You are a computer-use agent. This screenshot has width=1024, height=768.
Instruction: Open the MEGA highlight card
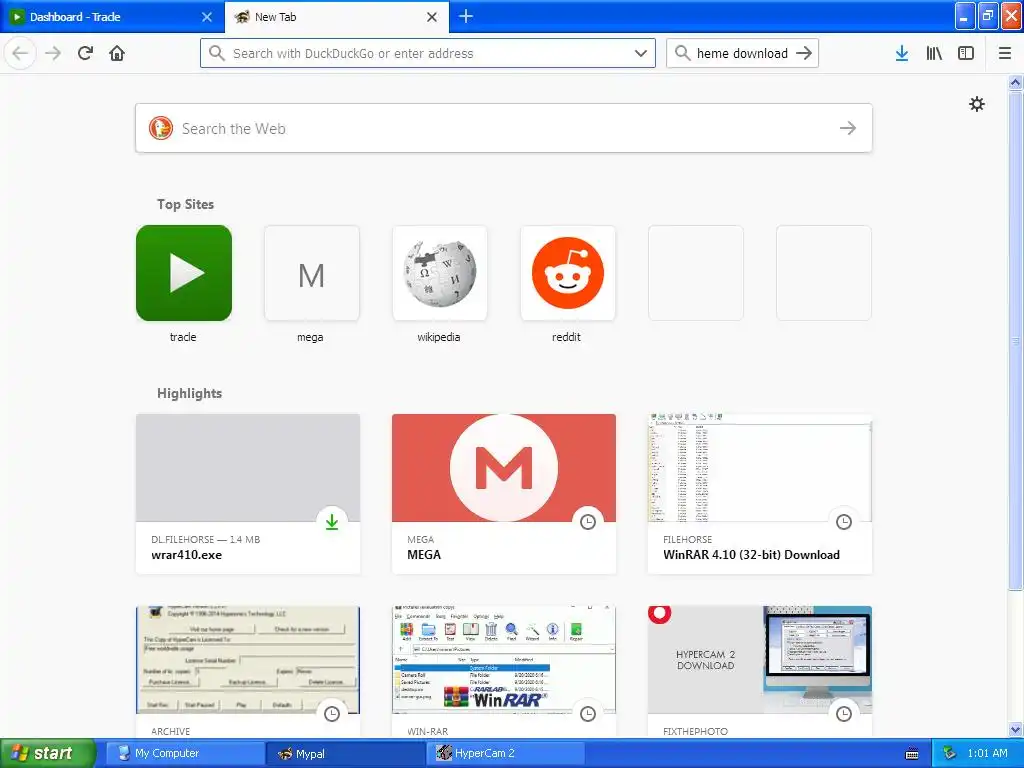pyautogui.click(x=504, y=494)
